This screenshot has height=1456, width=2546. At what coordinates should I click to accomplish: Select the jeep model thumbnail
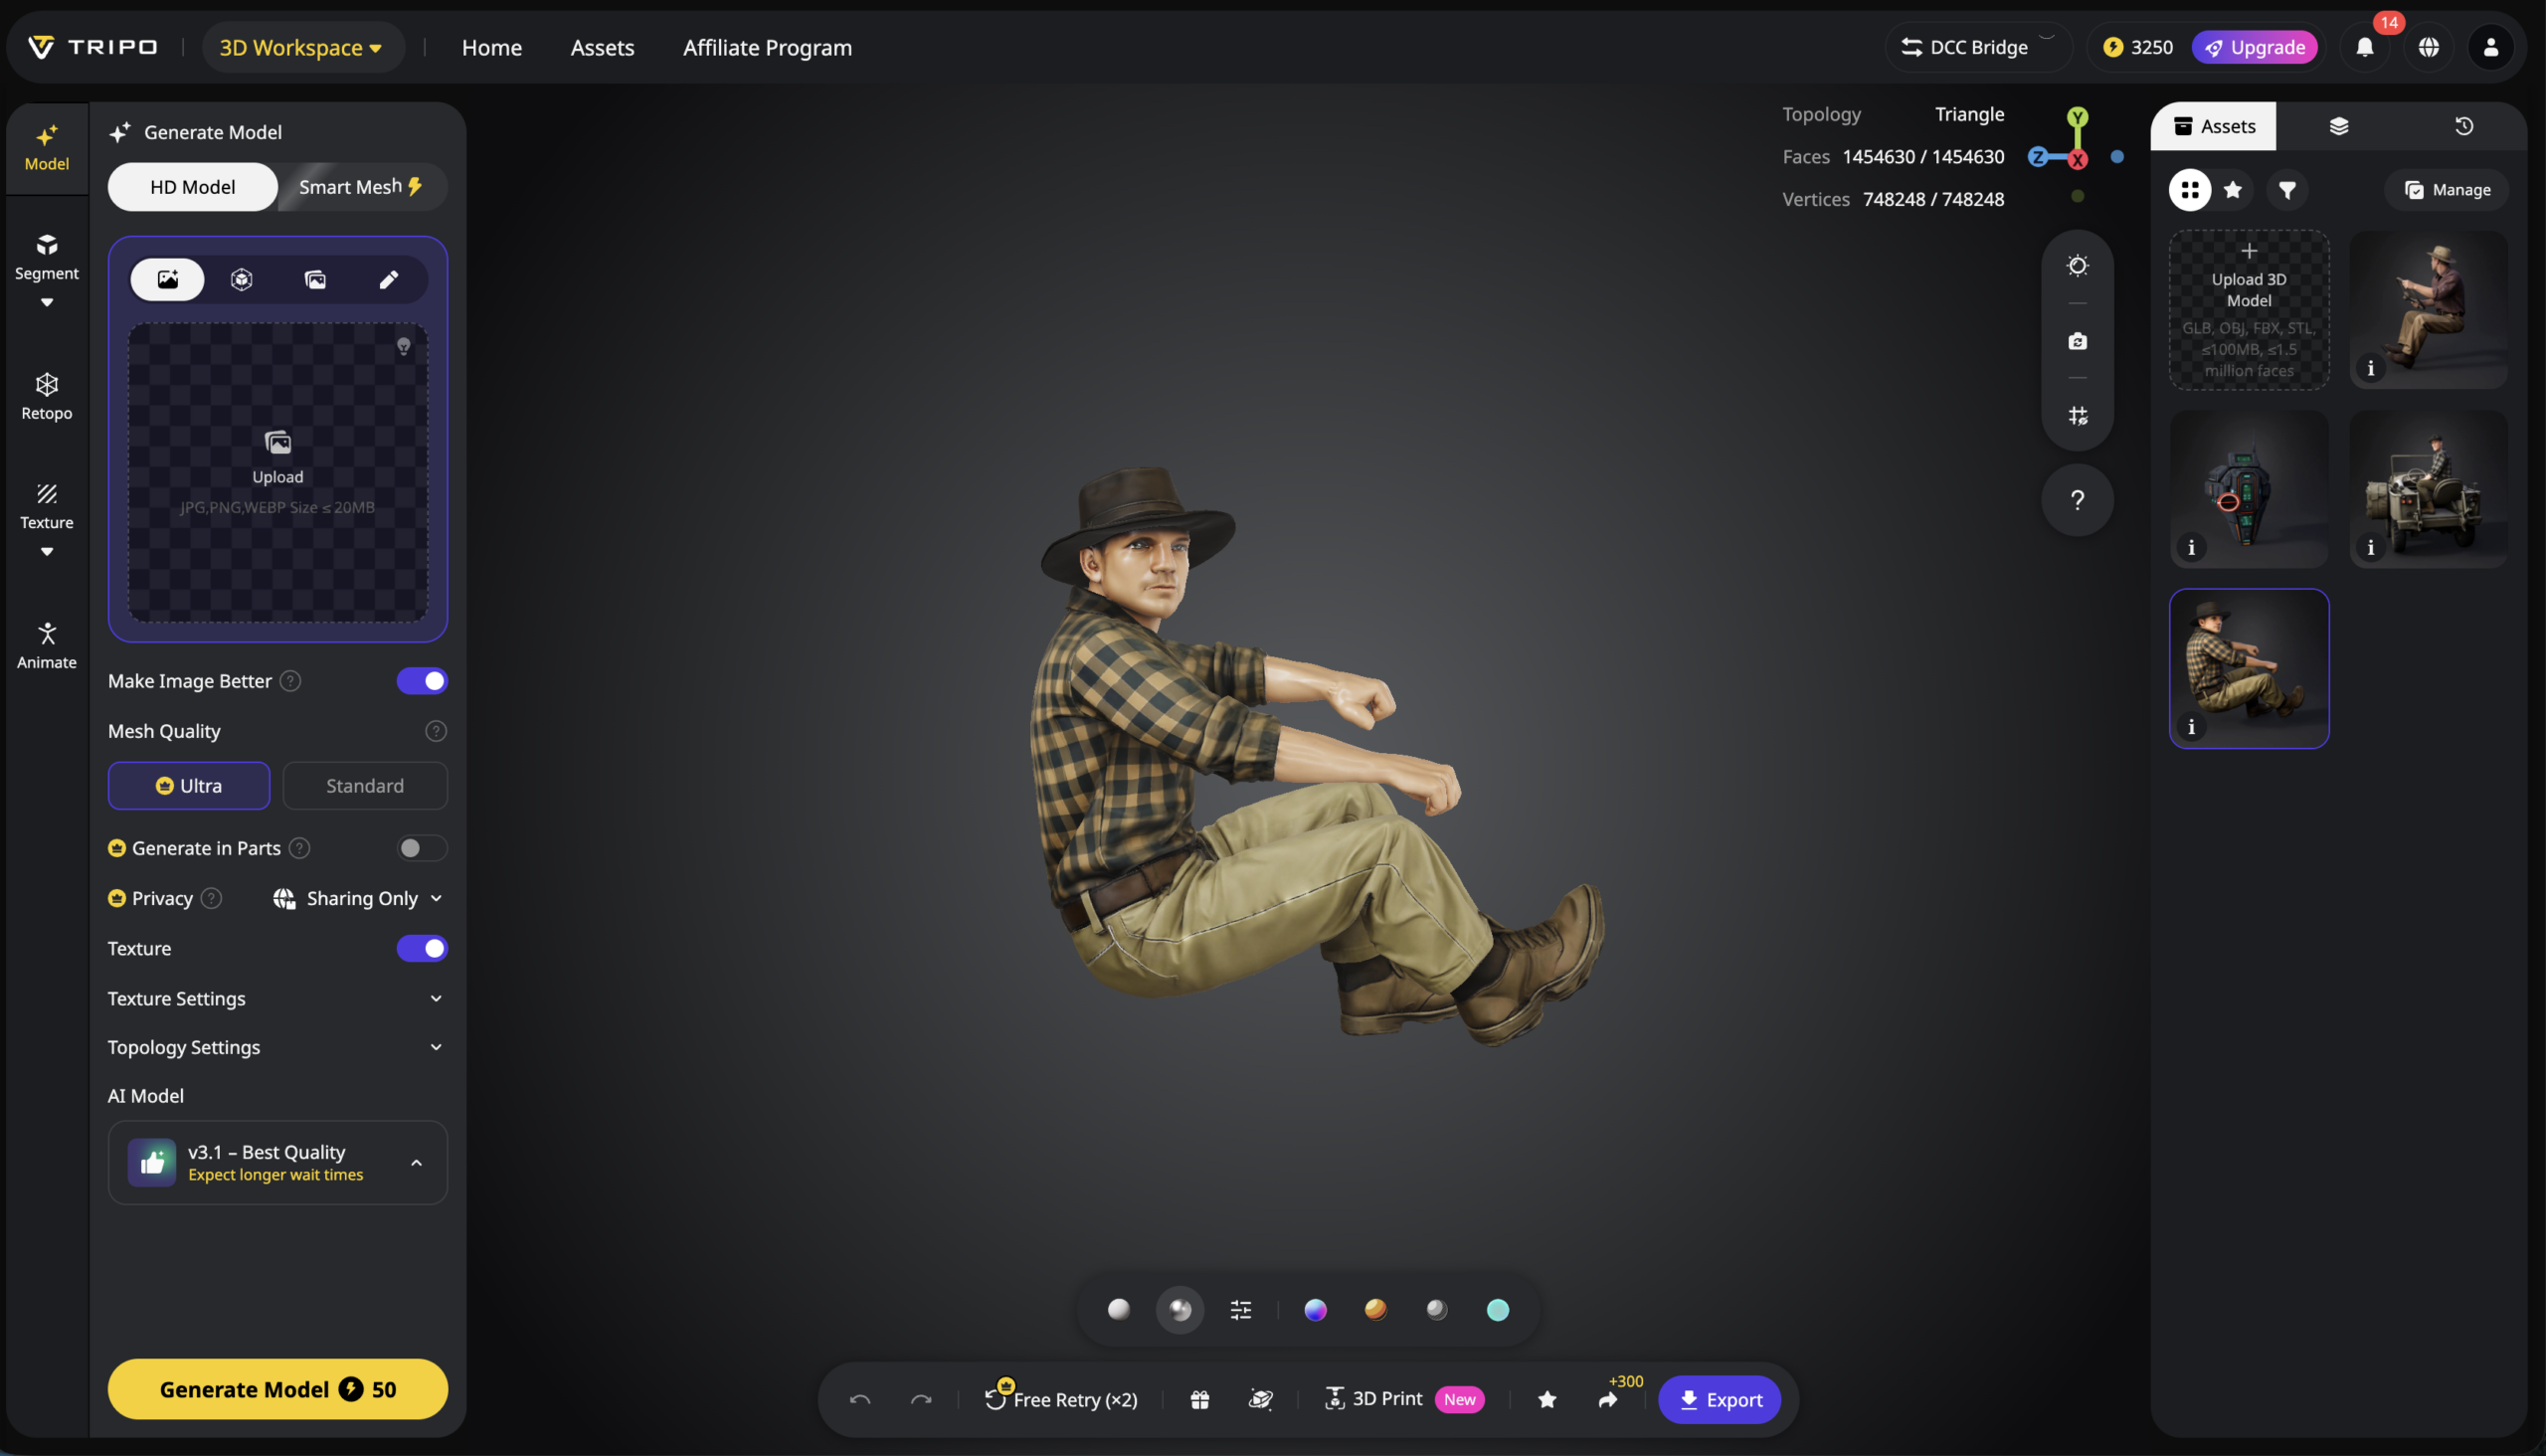[x=2427, y=489]
